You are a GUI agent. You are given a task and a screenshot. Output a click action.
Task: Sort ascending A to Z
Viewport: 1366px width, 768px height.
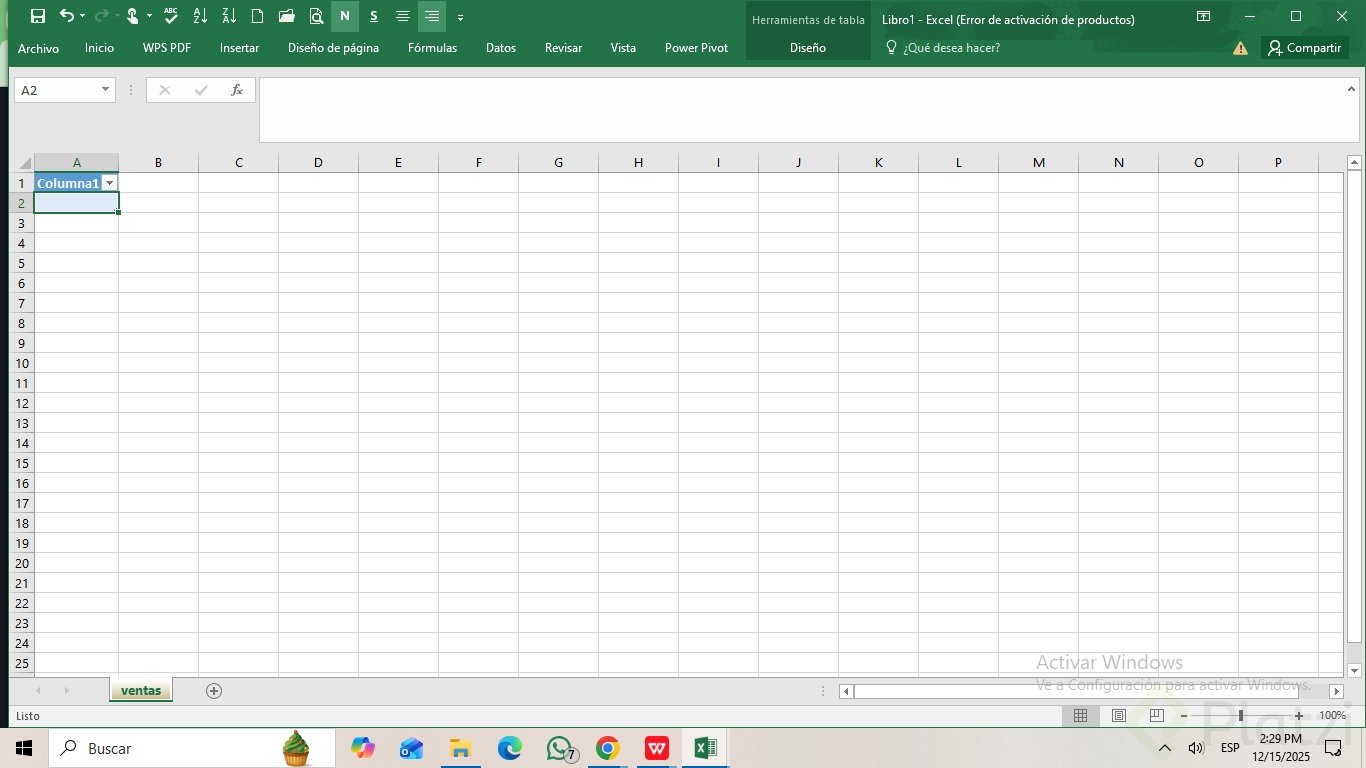tap(200, 16)
